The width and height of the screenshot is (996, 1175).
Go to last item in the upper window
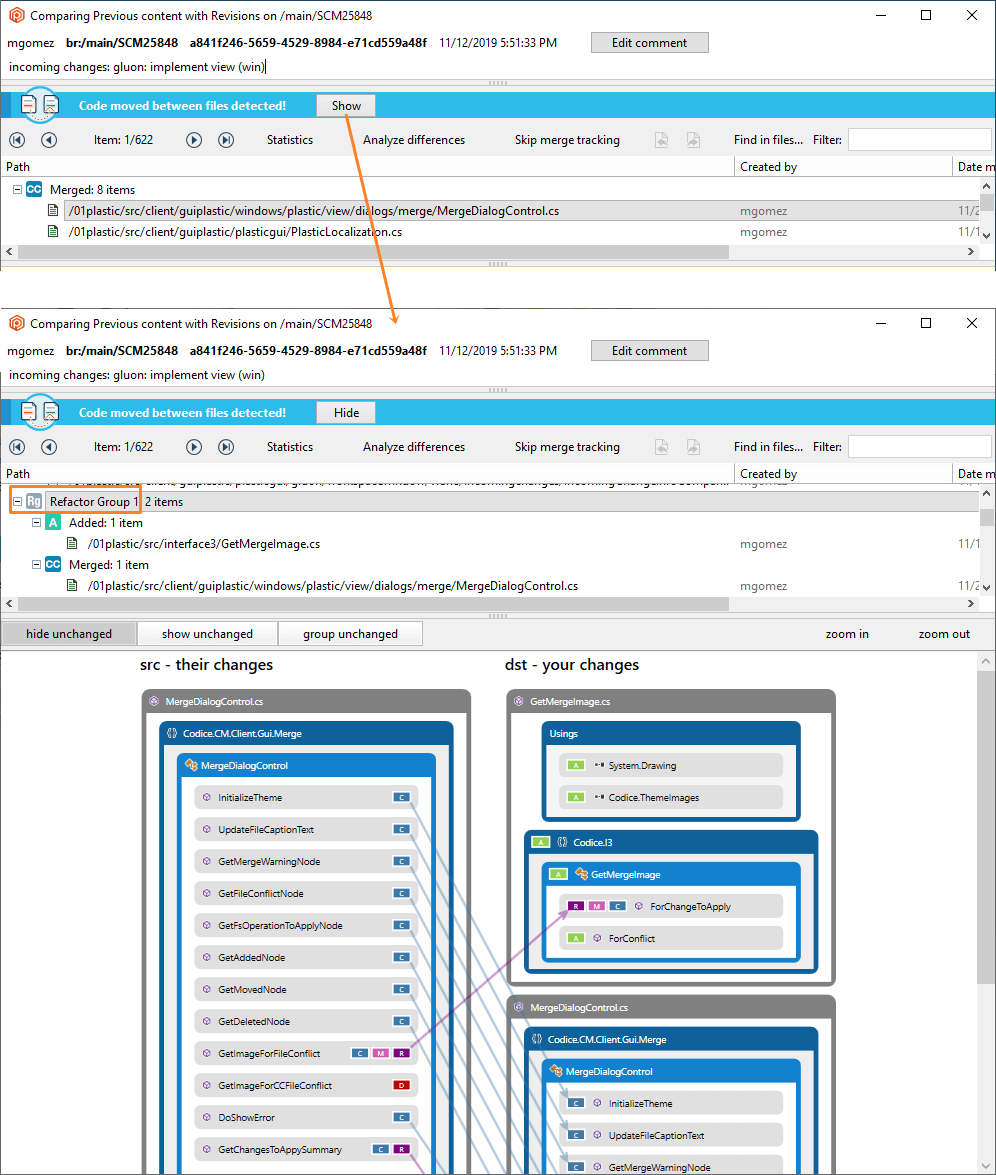pos(226,140)
